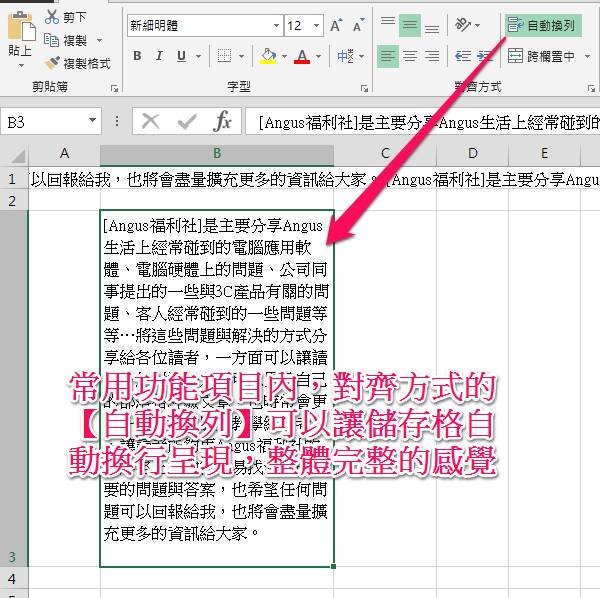Select column A header
600x598 pixels.
(x=64, y=154)
